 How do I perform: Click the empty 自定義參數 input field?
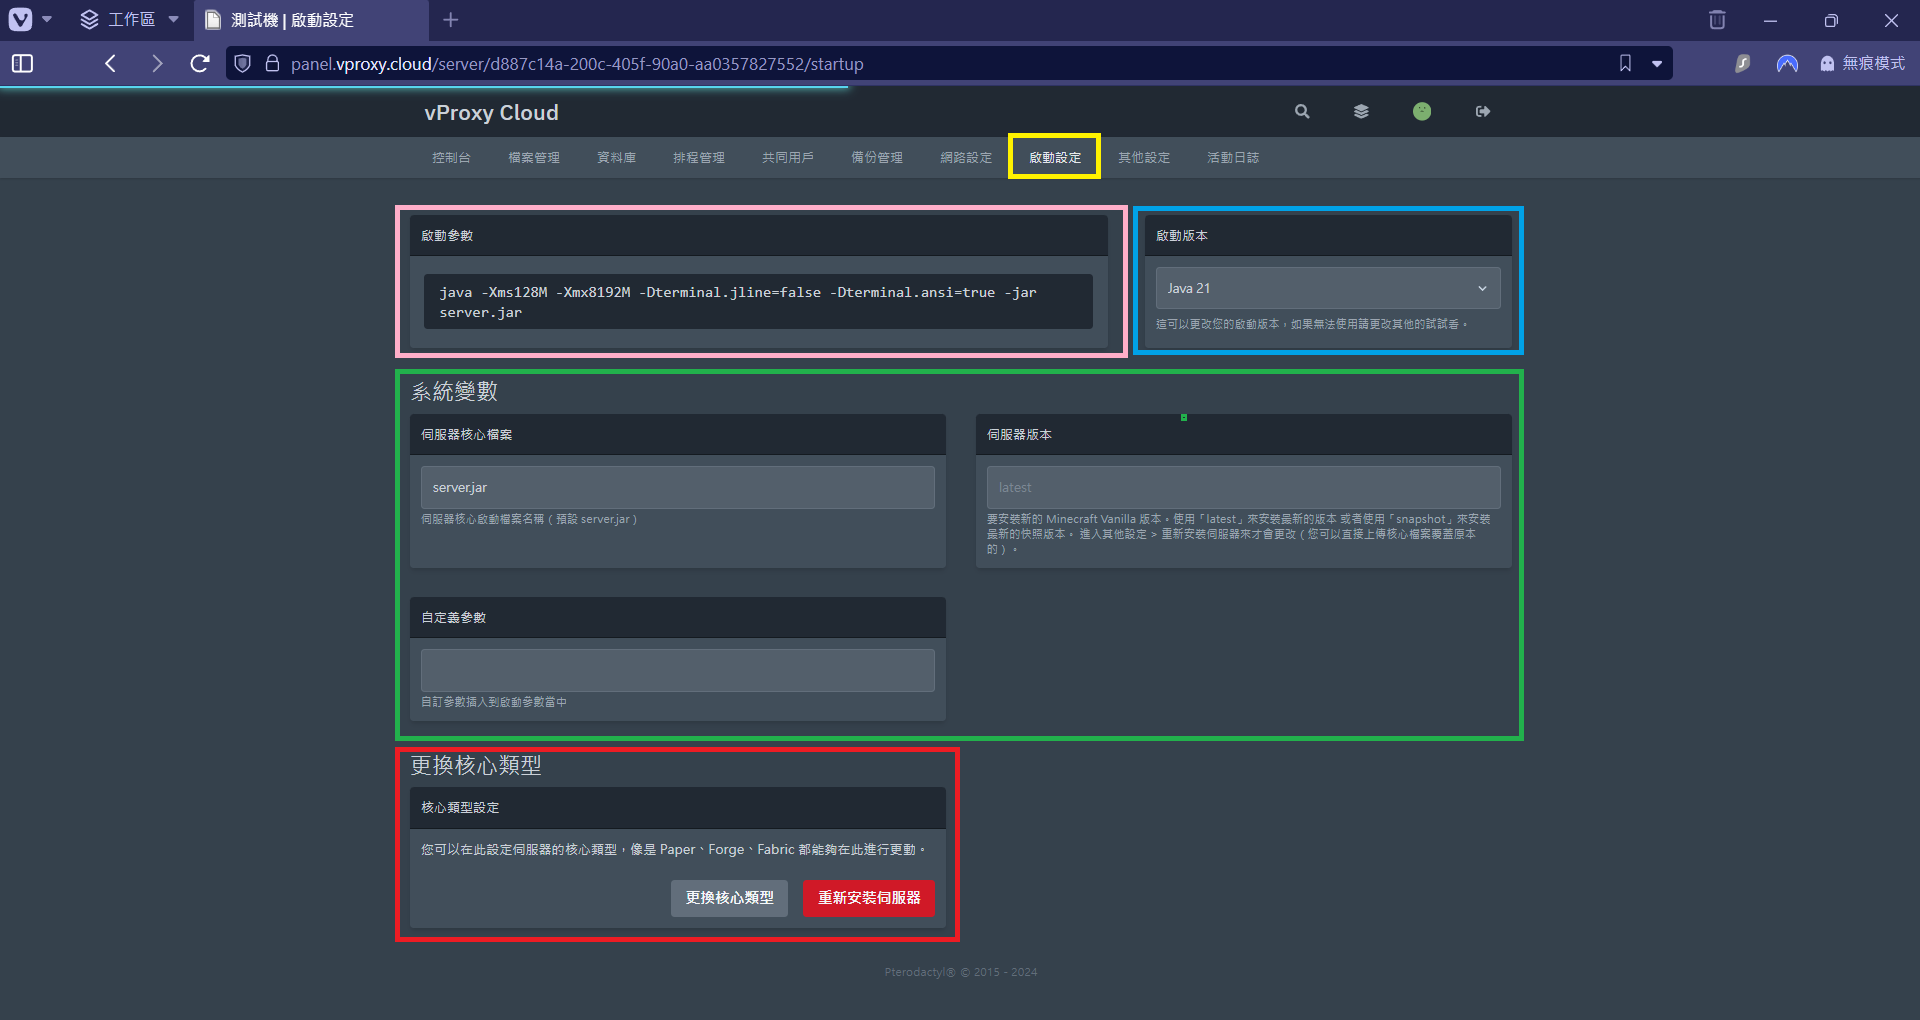point(677,670)
